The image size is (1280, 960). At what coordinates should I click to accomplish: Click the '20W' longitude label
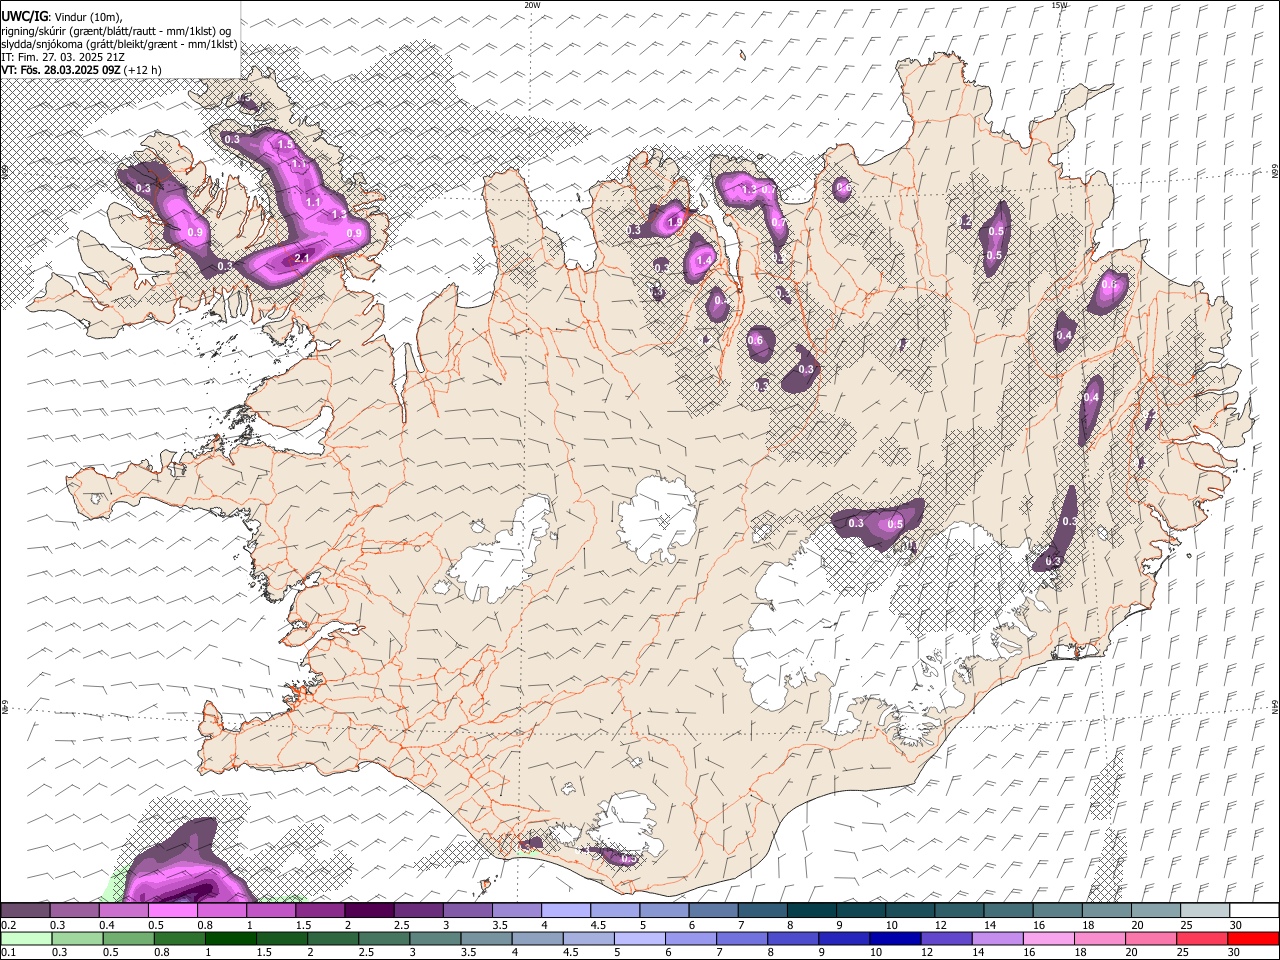click(x=532, y=5)
